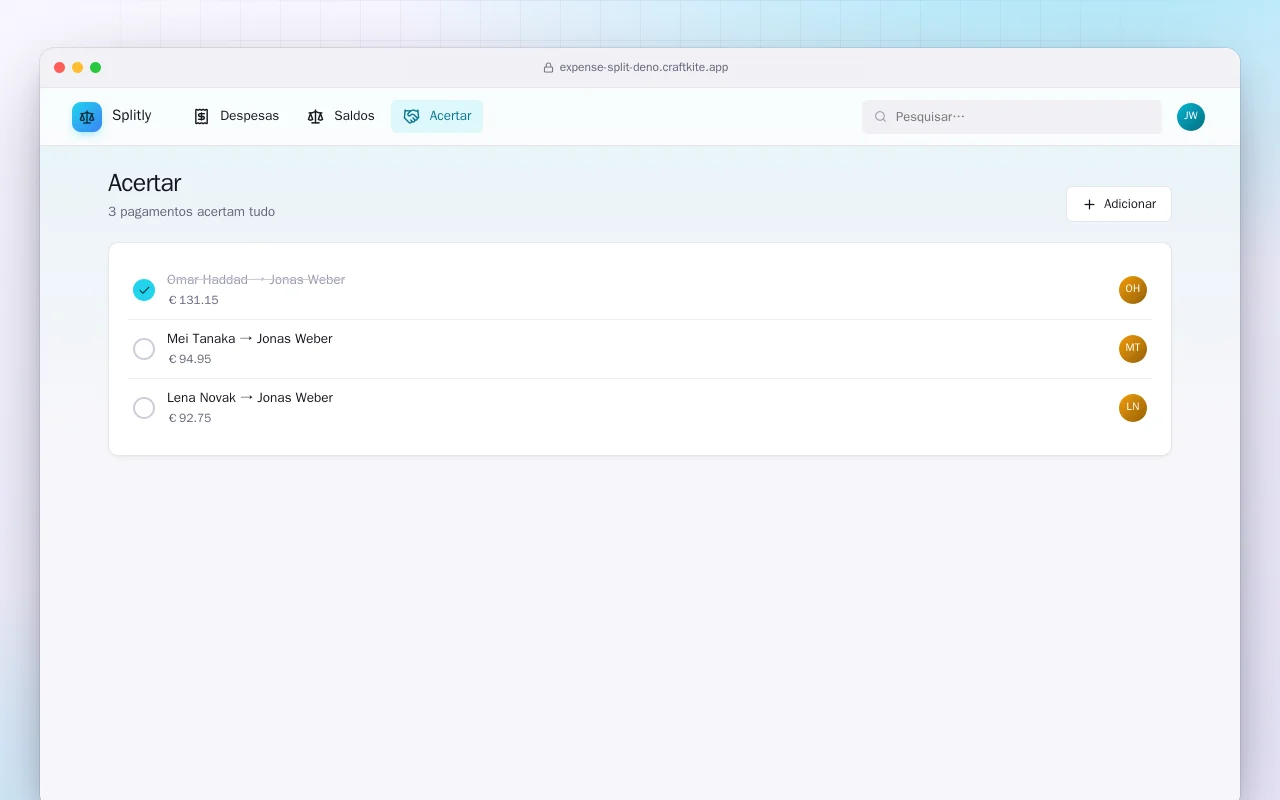1280x800 pixels.
Task: Click the MT avatar for Mei Tanaka
Action: coord(1133,349)
